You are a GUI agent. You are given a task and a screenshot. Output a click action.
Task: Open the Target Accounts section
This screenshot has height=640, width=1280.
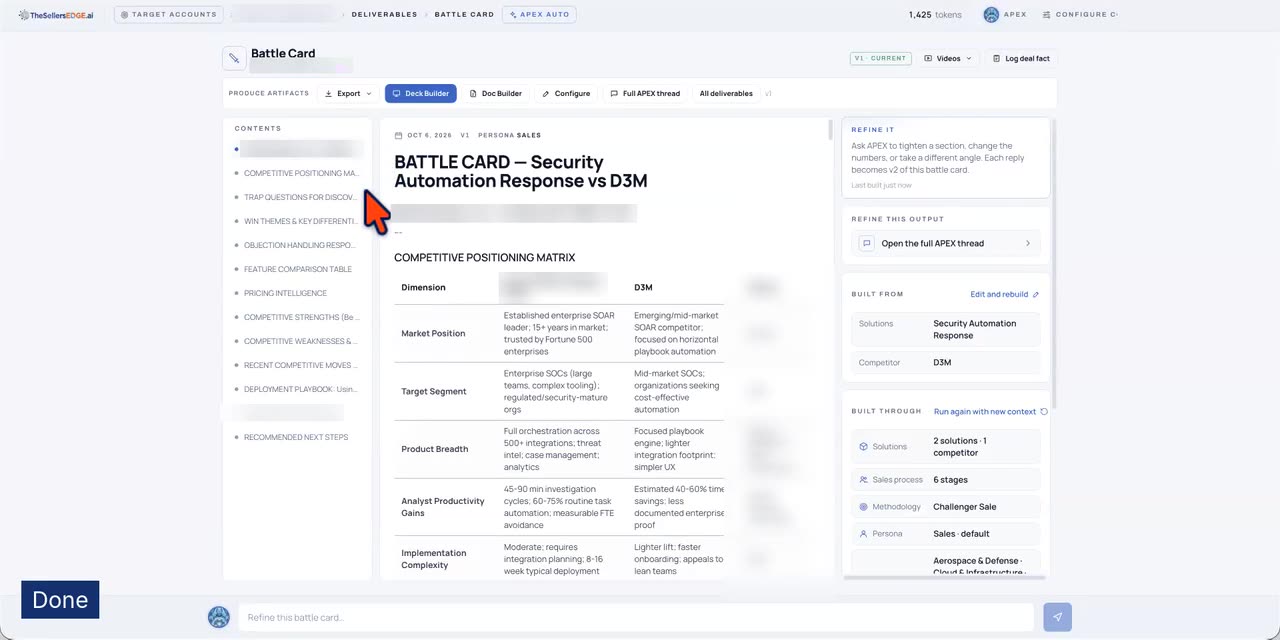tap(168, 15)
